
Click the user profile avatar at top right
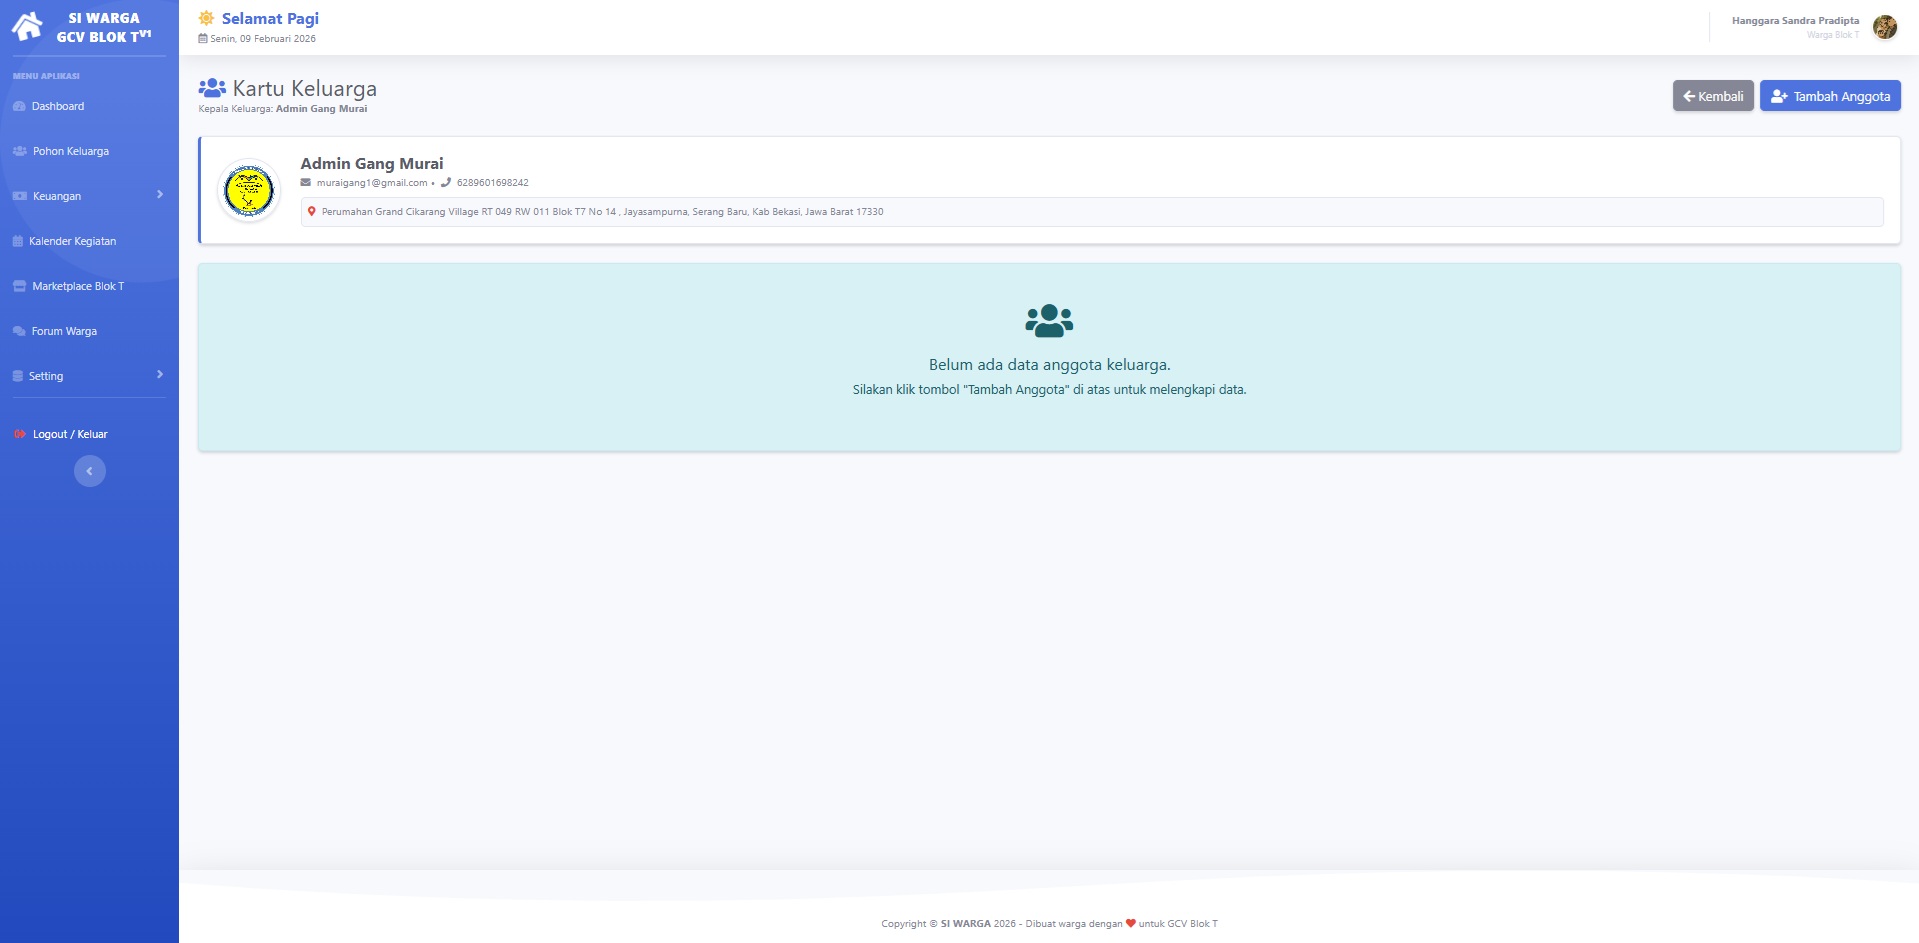(x=1884, y=27)
